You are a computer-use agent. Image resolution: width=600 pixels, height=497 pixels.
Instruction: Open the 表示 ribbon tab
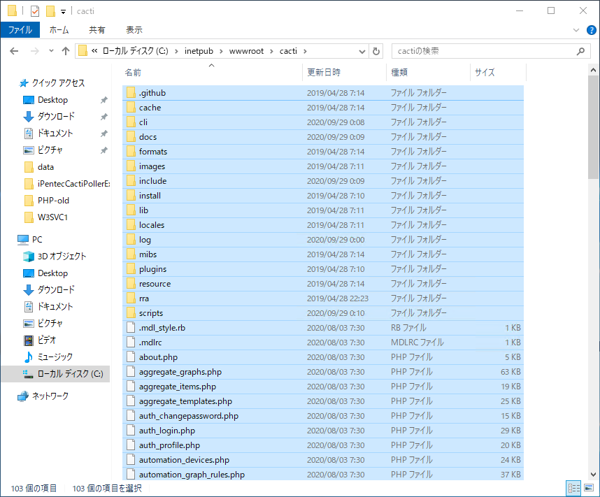pos(134,30)
